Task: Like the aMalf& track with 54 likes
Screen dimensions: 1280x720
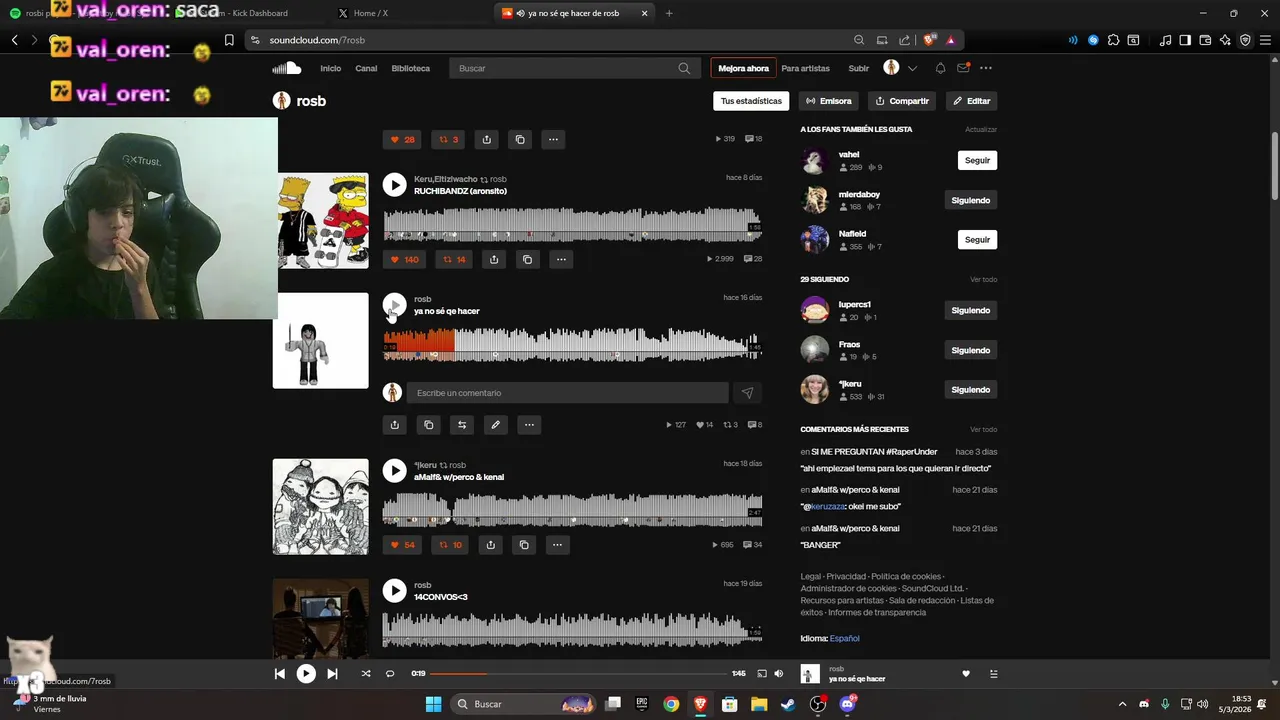Action: tap(403, 545)
